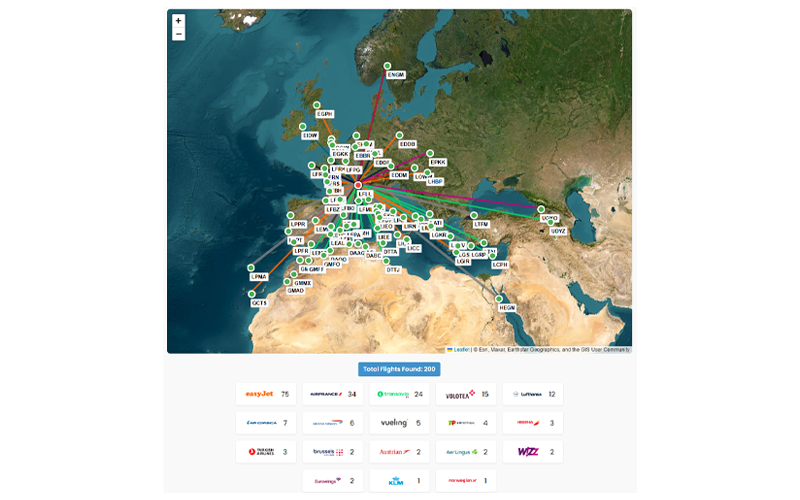Click the GCTS airport marker dot
Screen dimensions: 800x500
coord(252,294)
